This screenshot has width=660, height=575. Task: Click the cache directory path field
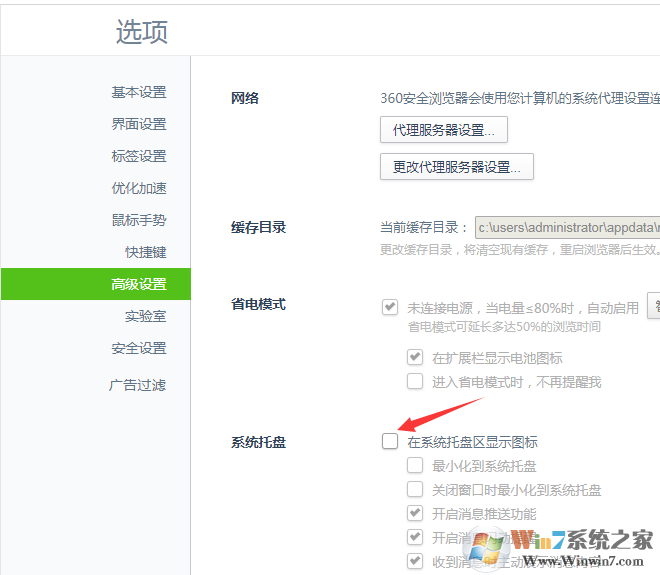click(567, 227)
